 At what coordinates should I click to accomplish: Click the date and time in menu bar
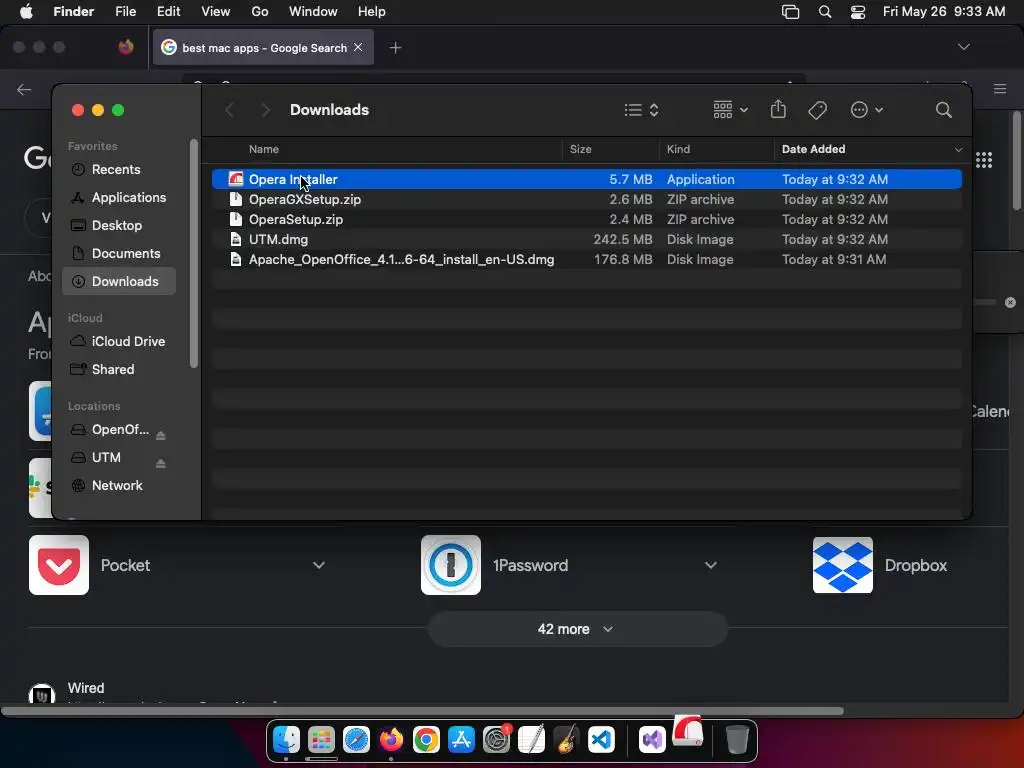tap(944, 12)
